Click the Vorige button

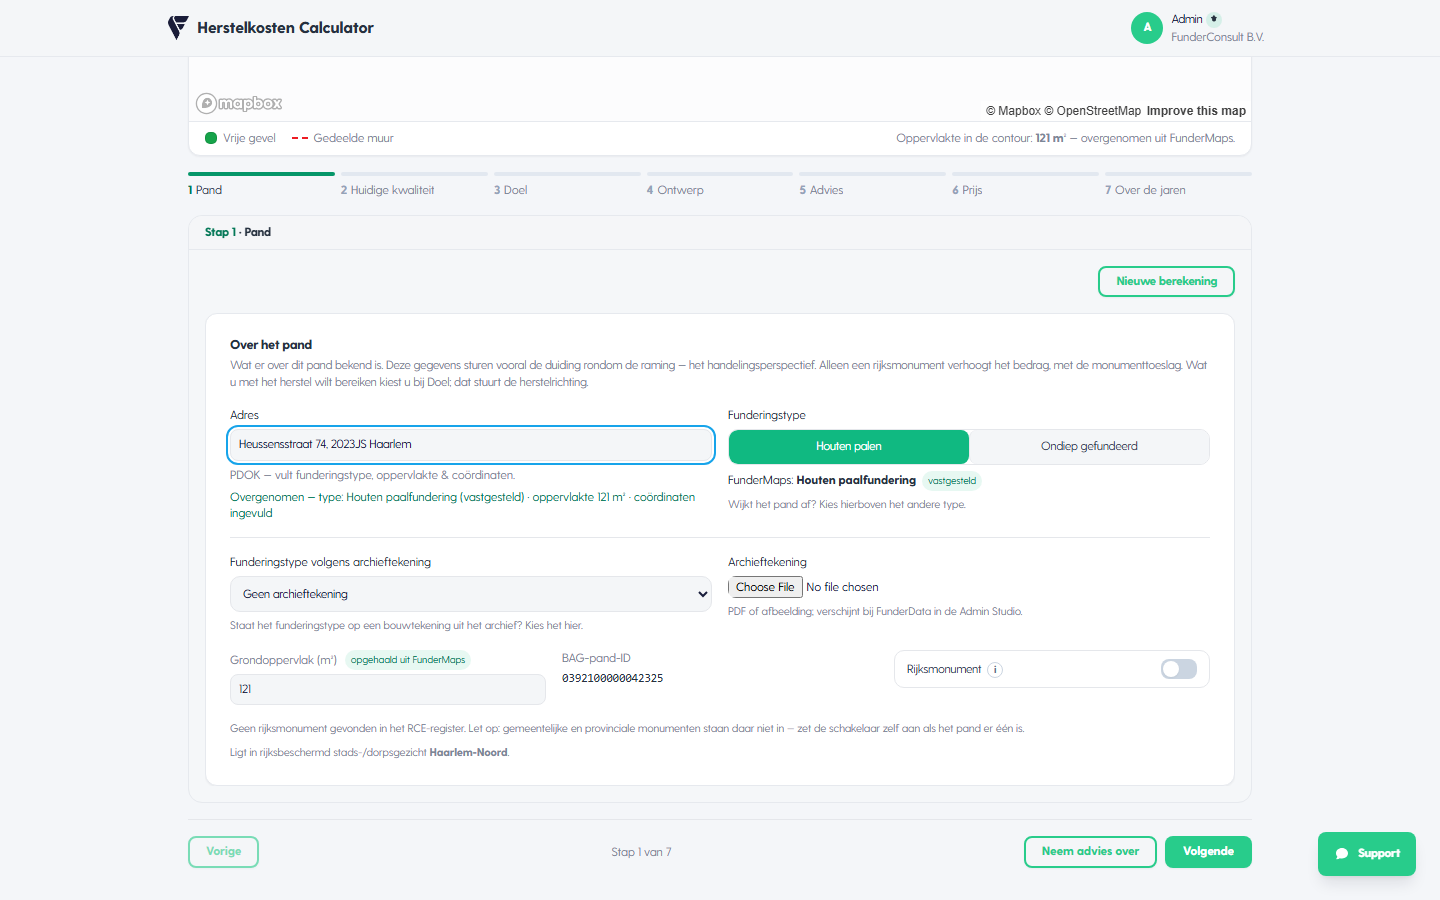pyautogui.click(x=223, y=852)
